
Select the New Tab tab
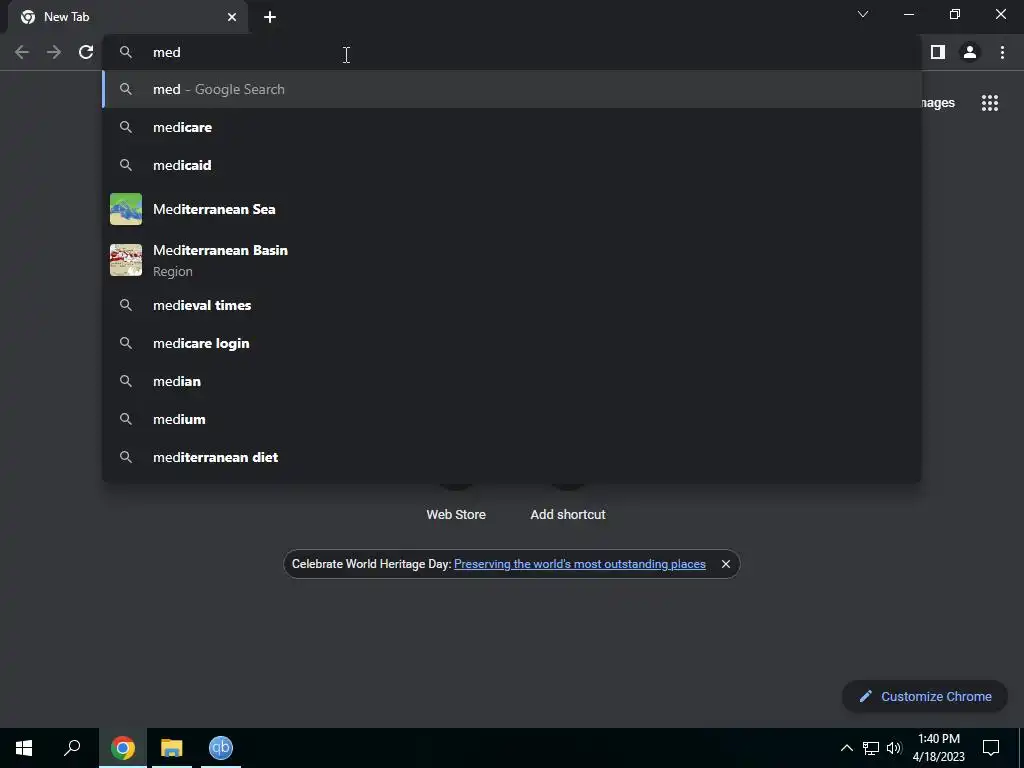(127, 17)
